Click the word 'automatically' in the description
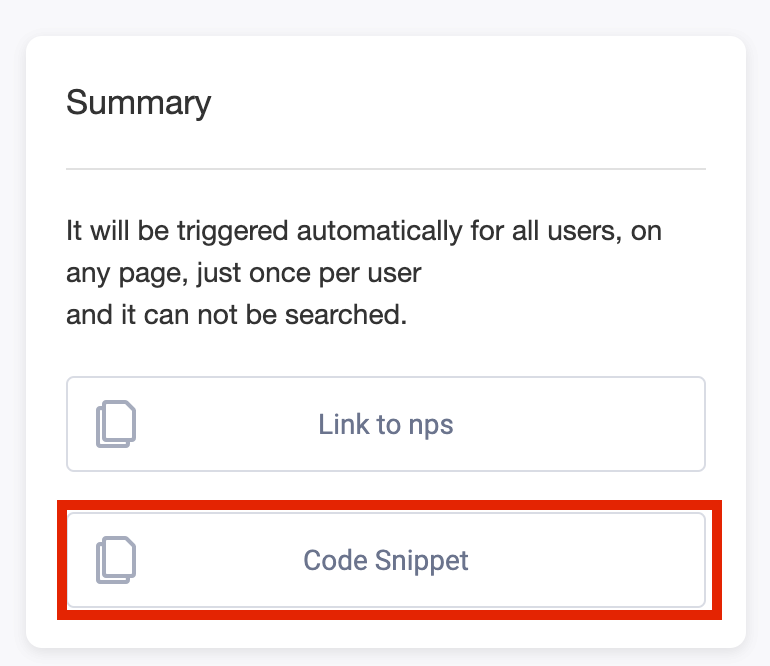Screen dimensions: 770x666 379,231
